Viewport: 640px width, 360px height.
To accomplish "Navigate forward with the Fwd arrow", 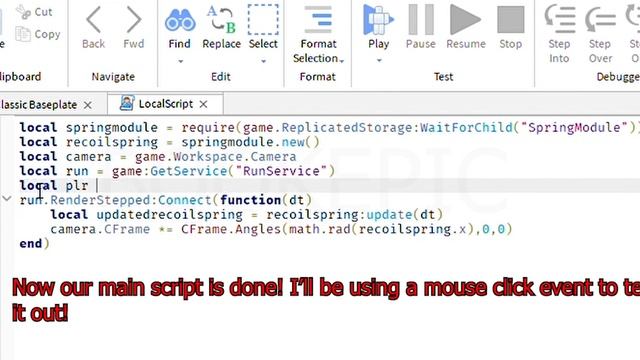I will click(x=134, y=20).
